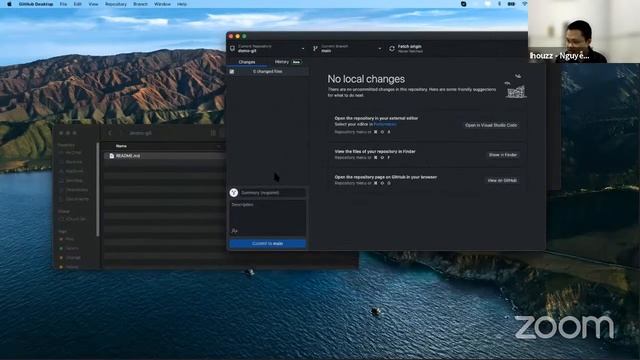This screenshot has height=360, width=640.
Task: Open the Repository menu
Action: click(x=116, y=4)
